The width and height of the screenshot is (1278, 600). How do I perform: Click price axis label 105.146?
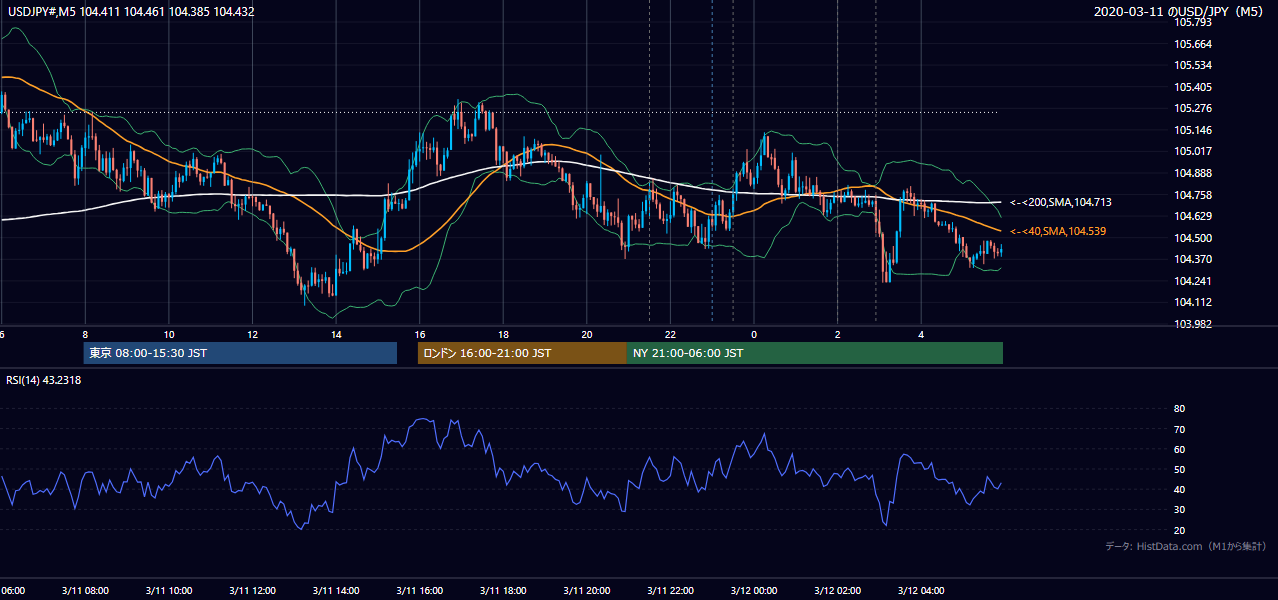pos(1193,130)
